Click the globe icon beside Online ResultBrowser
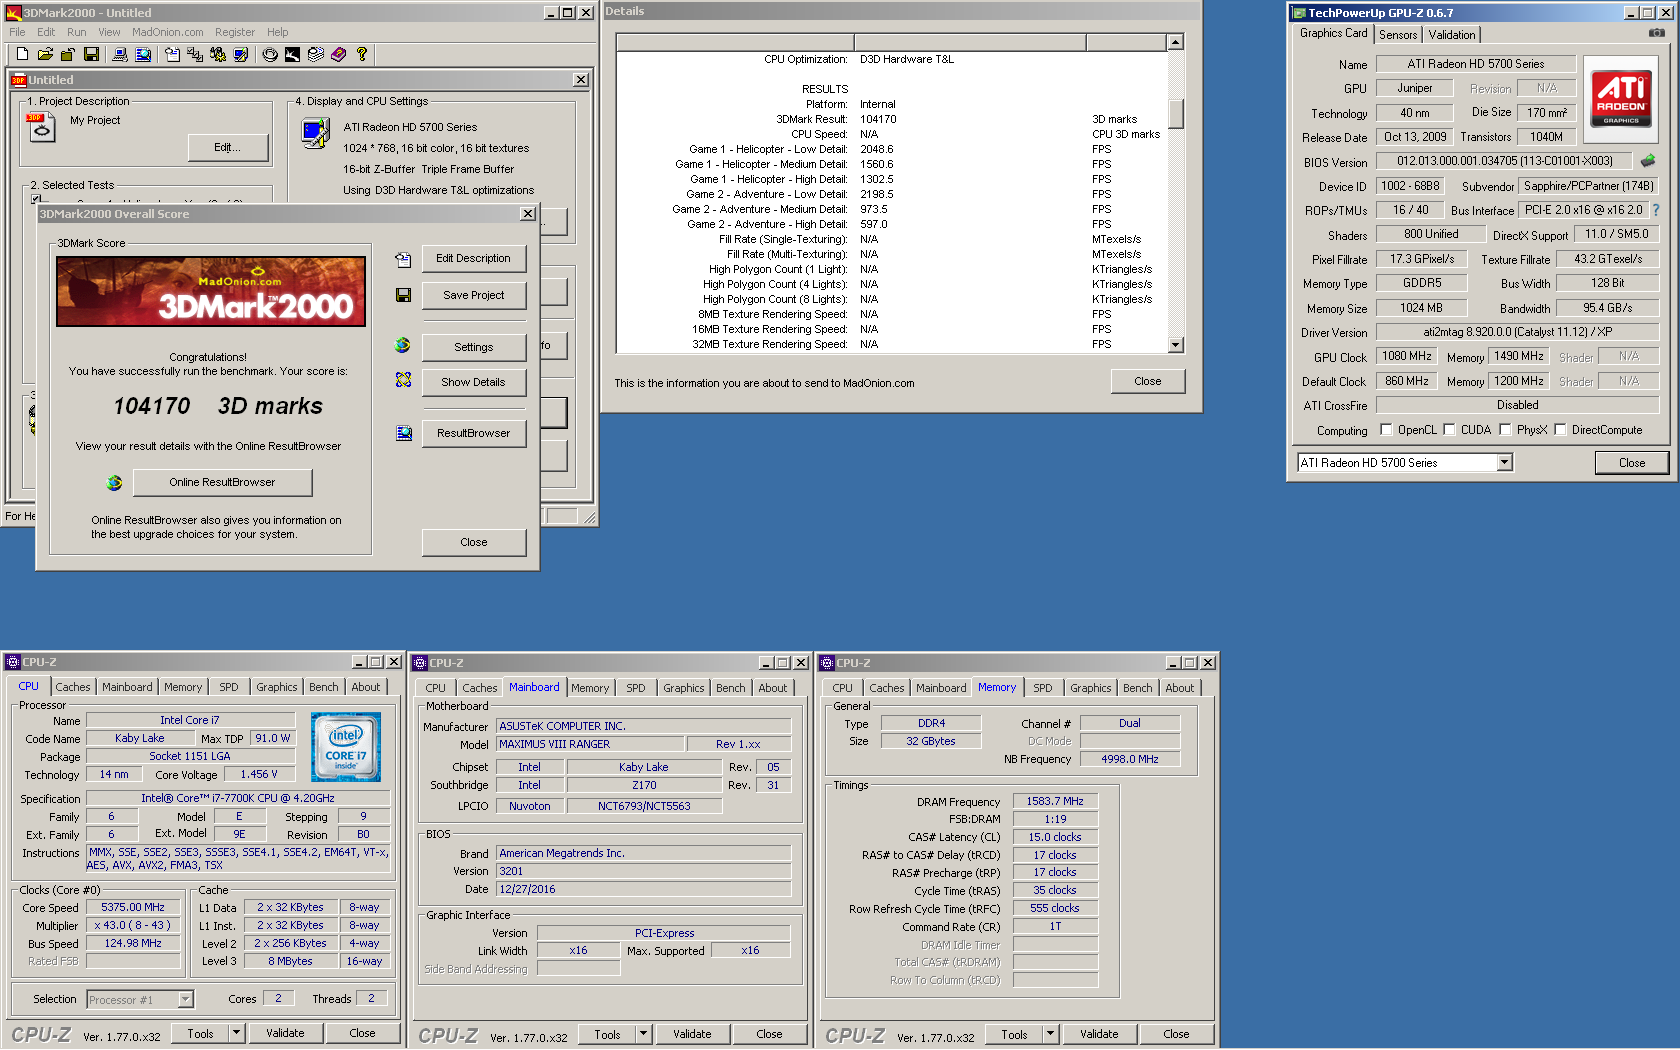Image resolution: width=1680 pixels, height=1050 pixels. (114, 482)
